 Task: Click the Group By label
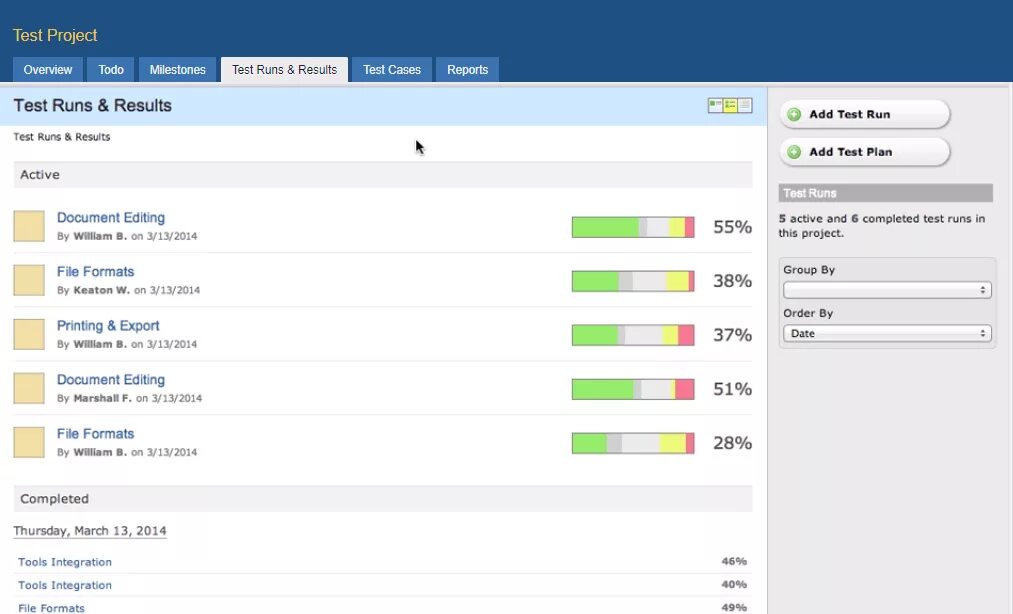809,270
